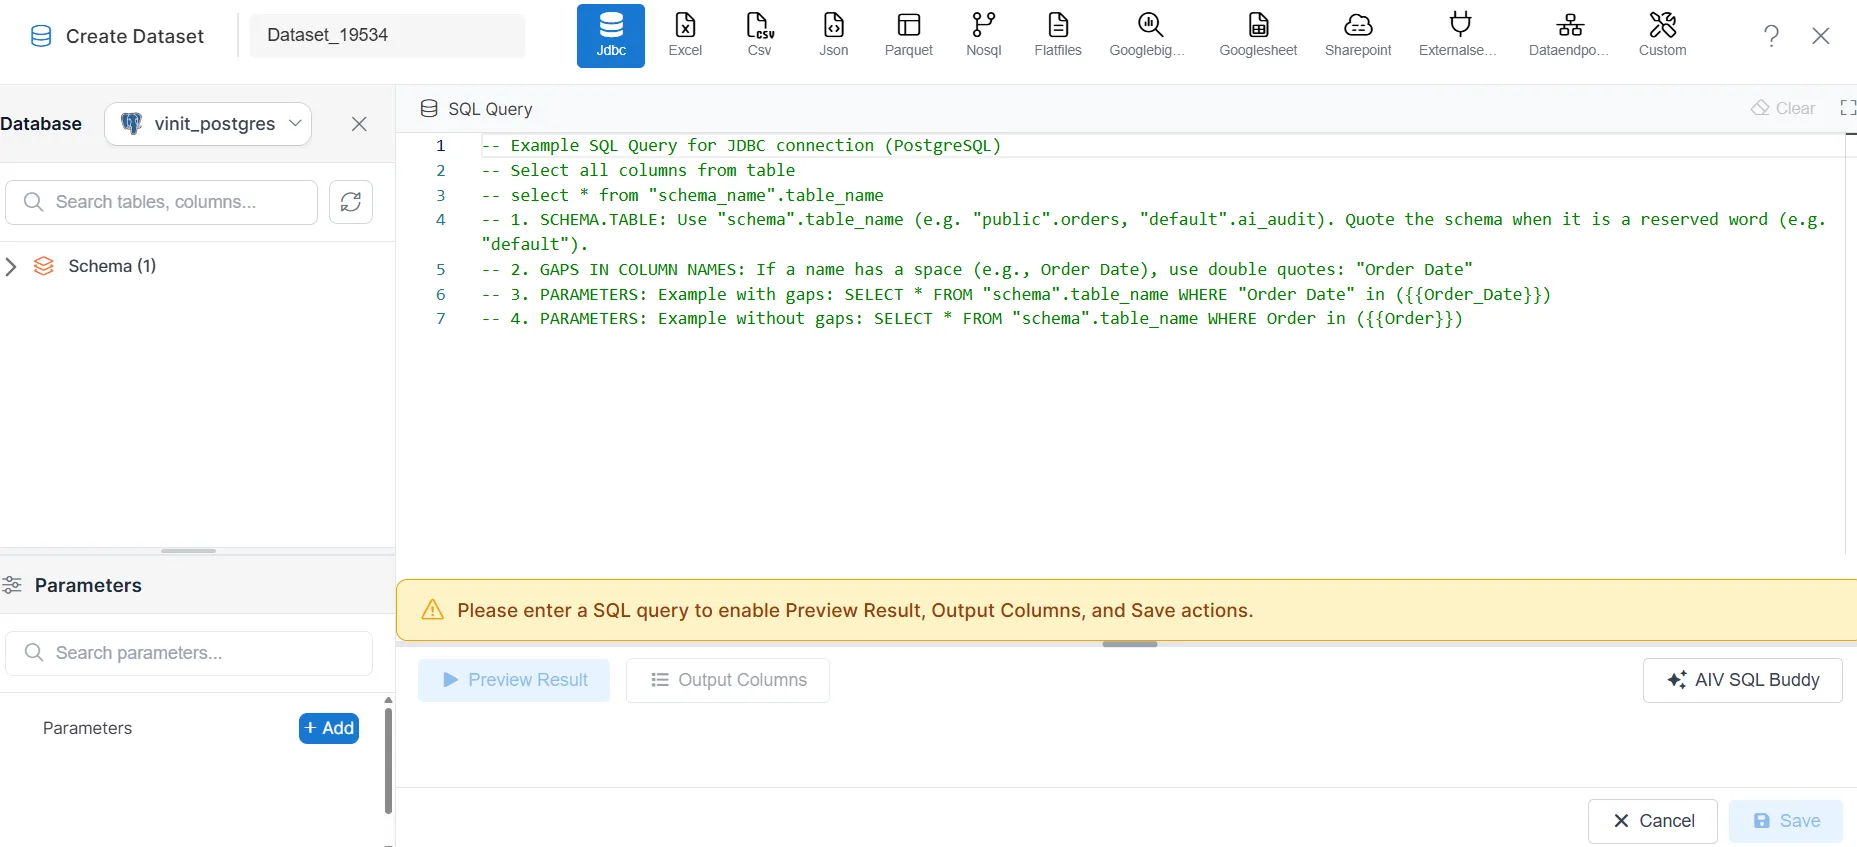Click line number 7 in editor

[440, 318]
